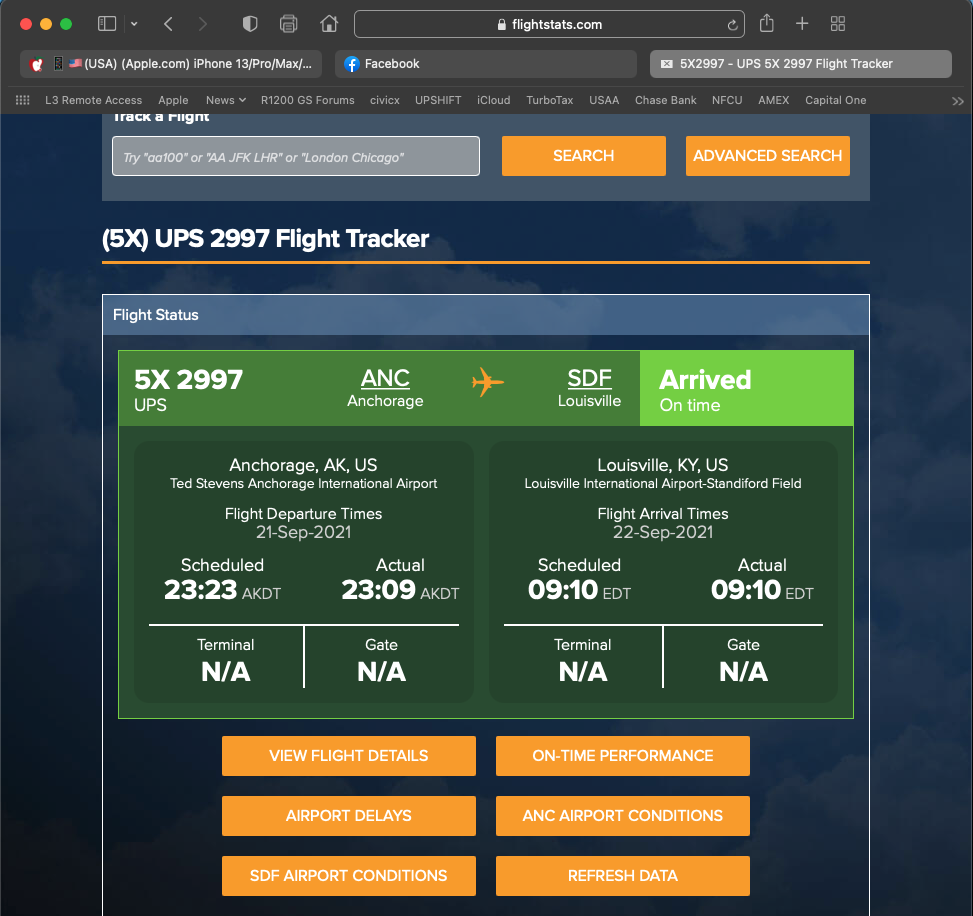Click ON-TIME PERFORMANCE button
The width and height of the screenshot is (973, 916).
(622, 756)
